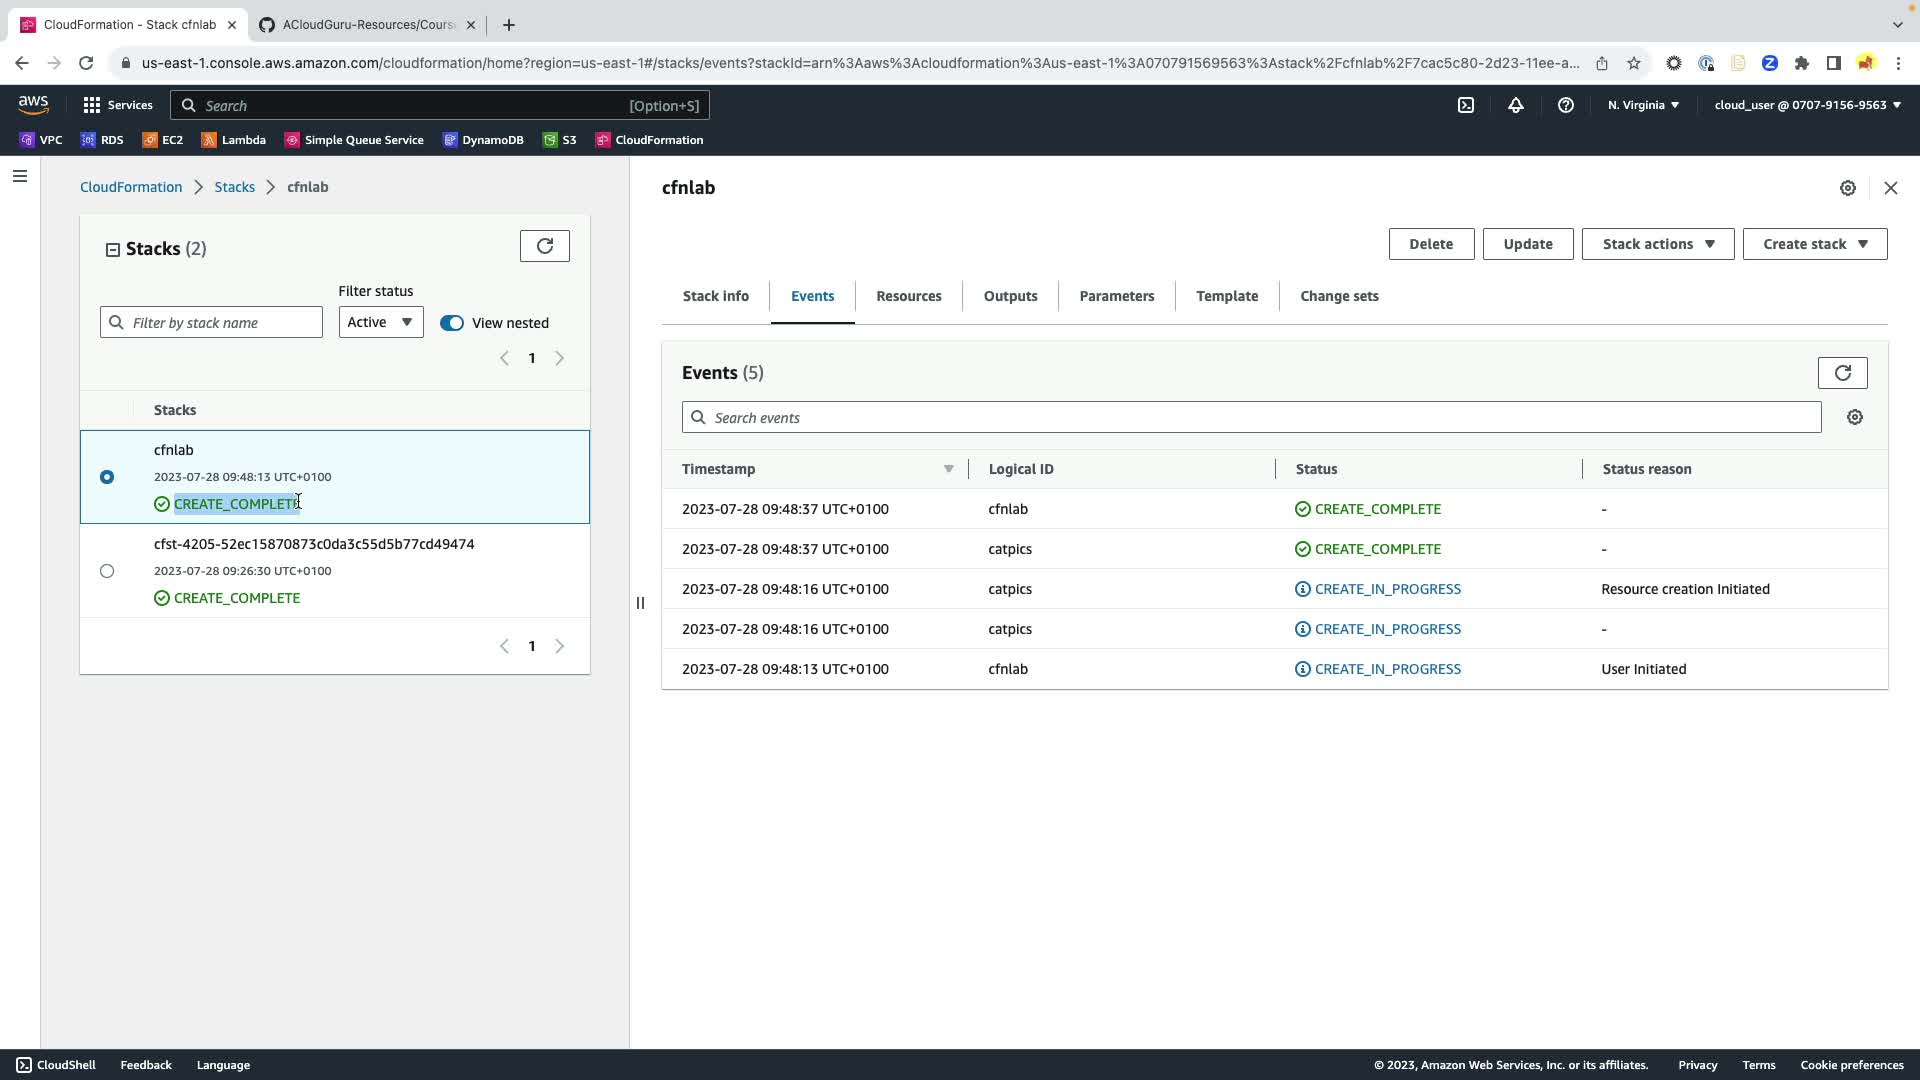Open event table preferences gear
Screen dimensions: 1920x1080
tap(1854, 417)
